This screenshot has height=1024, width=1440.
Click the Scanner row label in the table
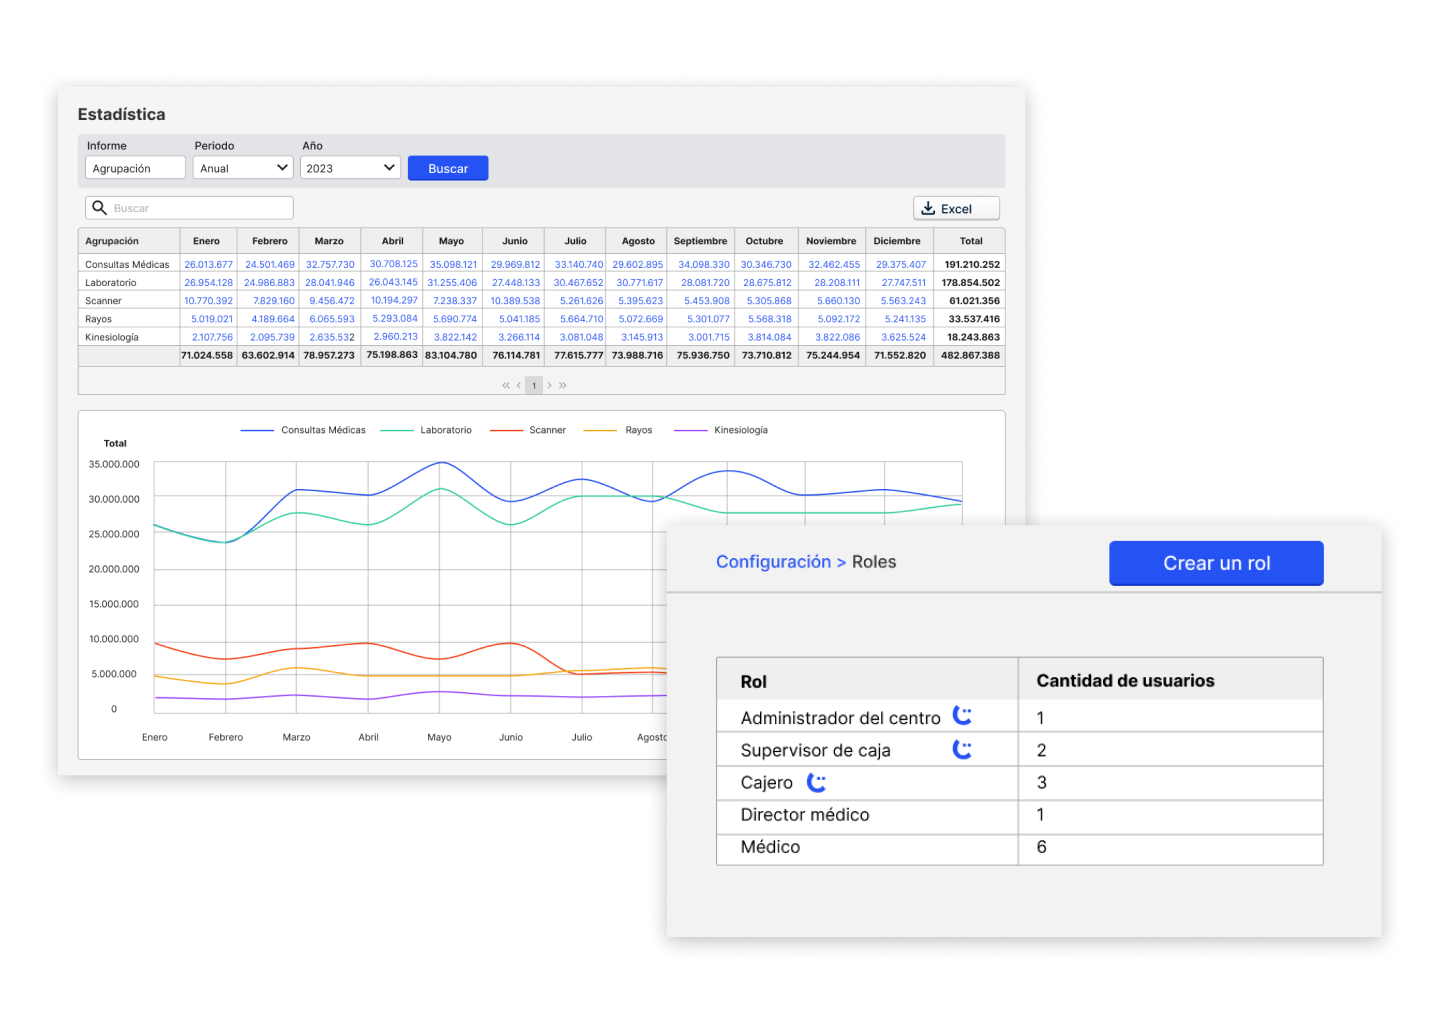click(x=103, y=301)
